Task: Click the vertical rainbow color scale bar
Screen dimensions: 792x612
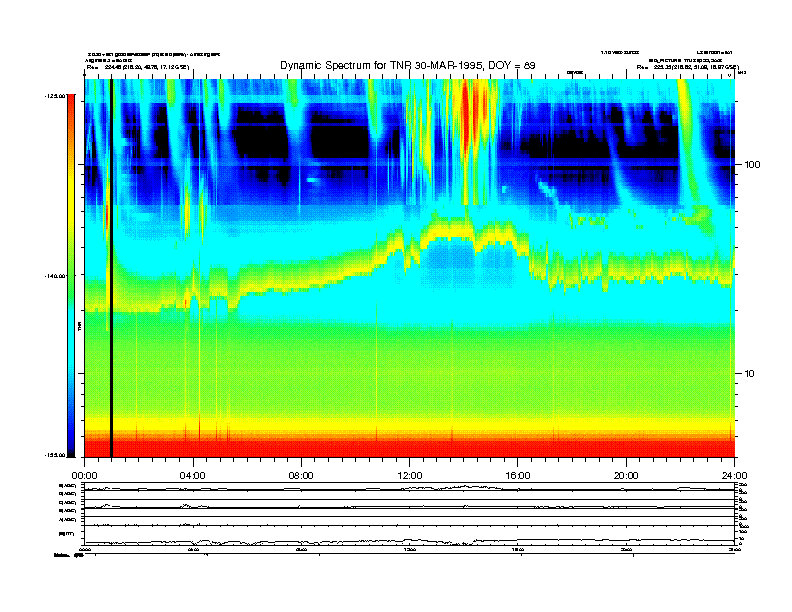Action: pyautogui.click(x=71, y=276)
